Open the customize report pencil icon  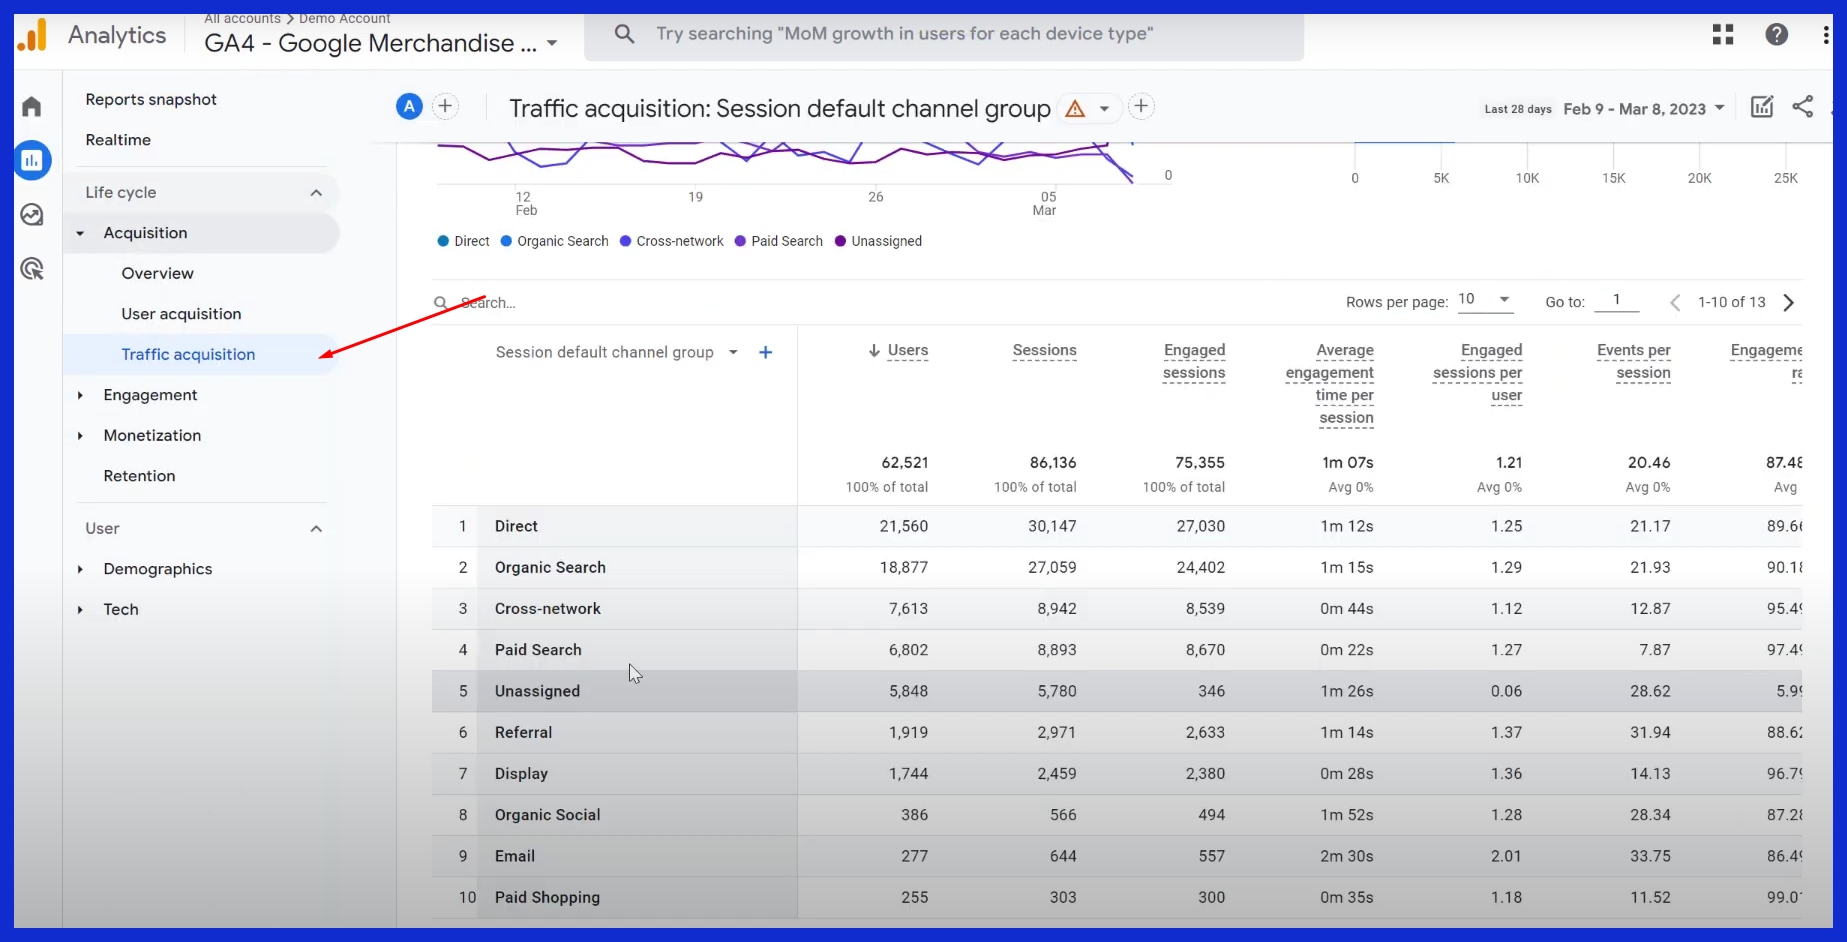1762,107
